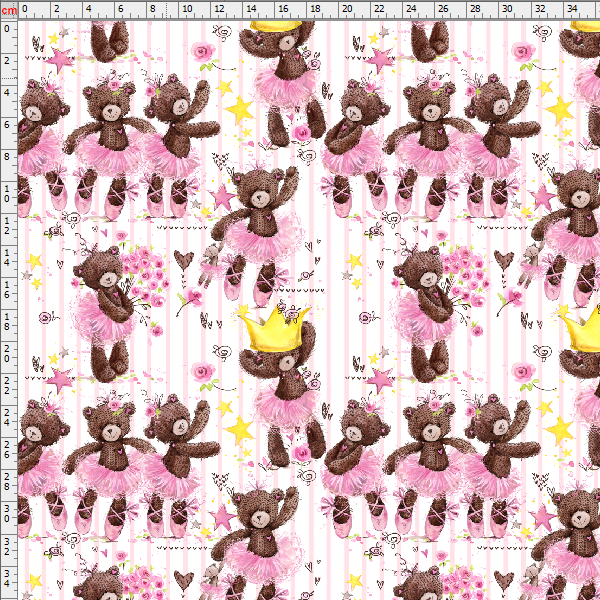Click the 0 mark on the vertical ruler
The image size is (600, 600).
click(7, 29)
